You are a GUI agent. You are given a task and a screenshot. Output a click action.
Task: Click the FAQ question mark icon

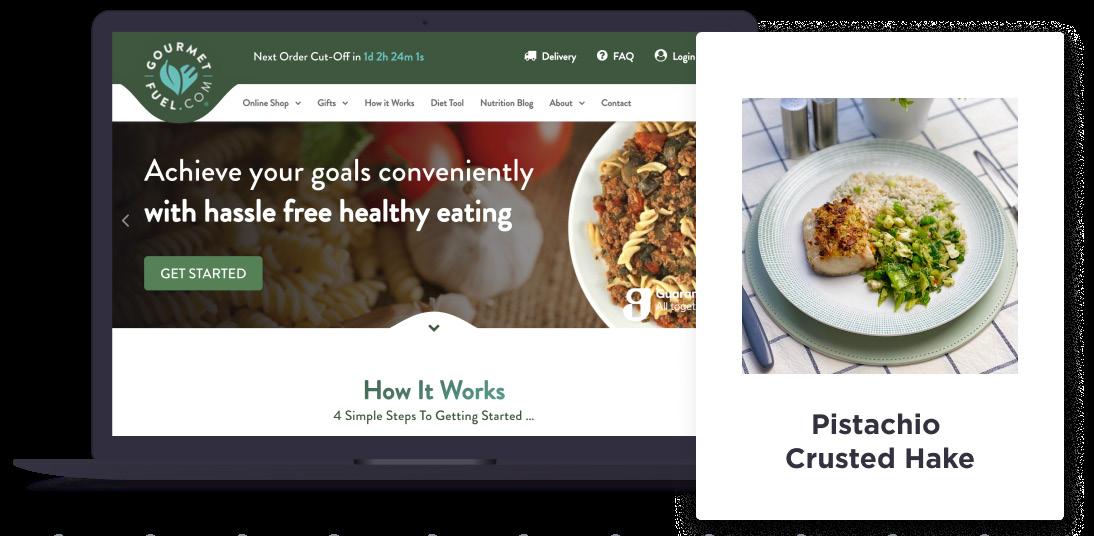coord(602,56)
